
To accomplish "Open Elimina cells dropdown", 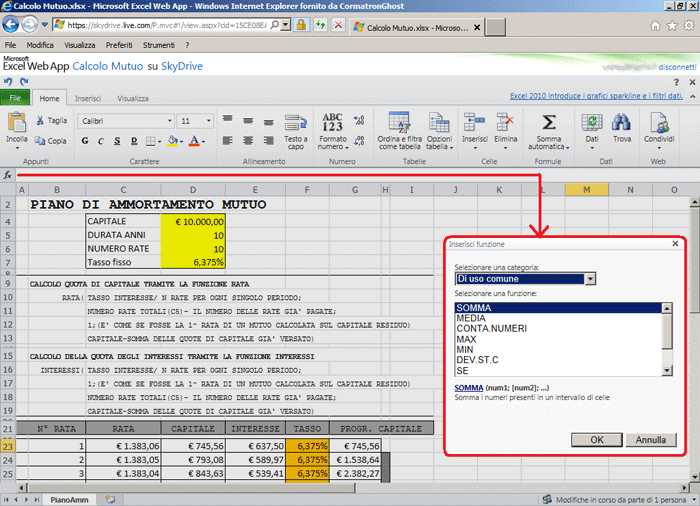I will (505, 130).
